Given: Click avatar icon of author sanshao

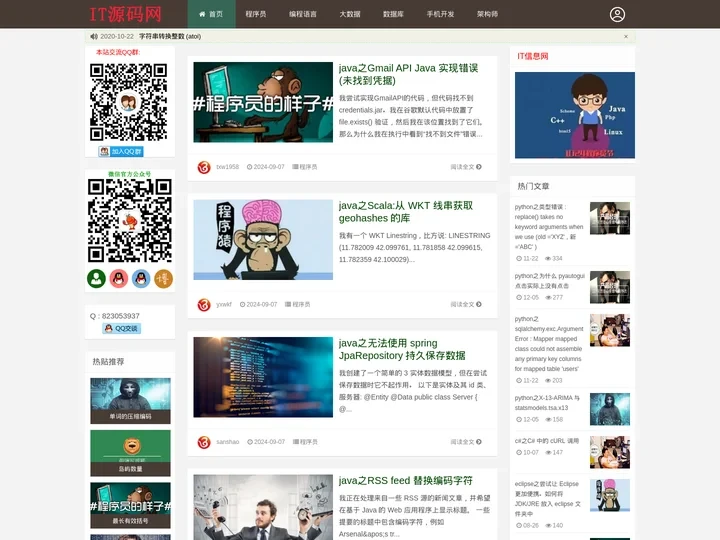Looking at the screenshot, I should coord(204,442).
